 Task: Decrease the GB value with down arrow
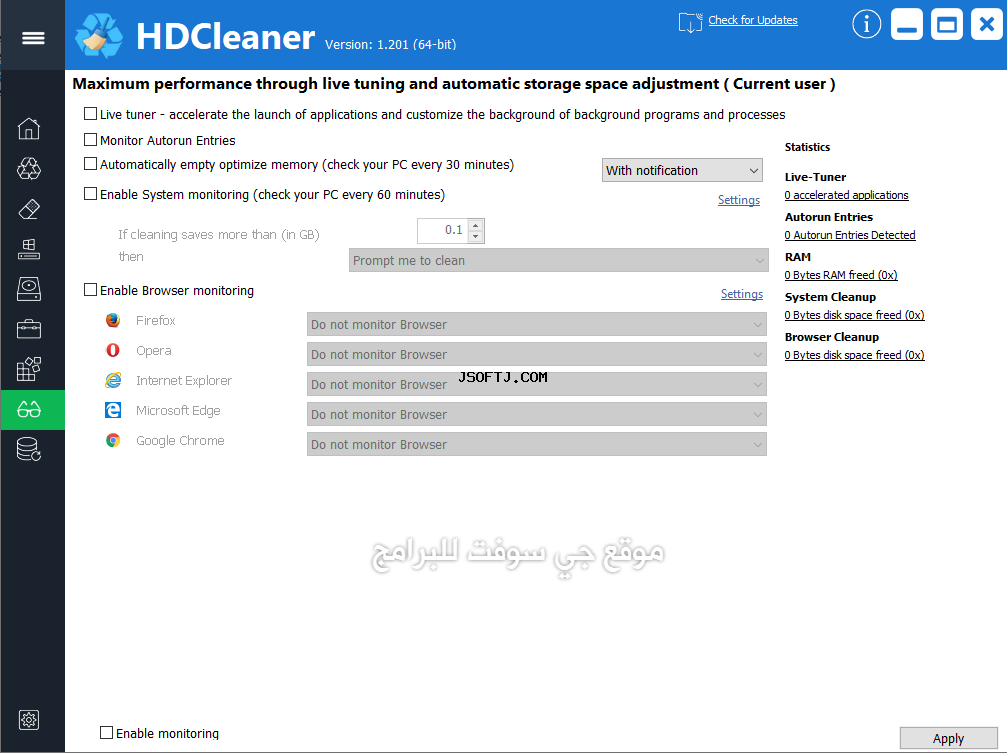pos(476,236)
